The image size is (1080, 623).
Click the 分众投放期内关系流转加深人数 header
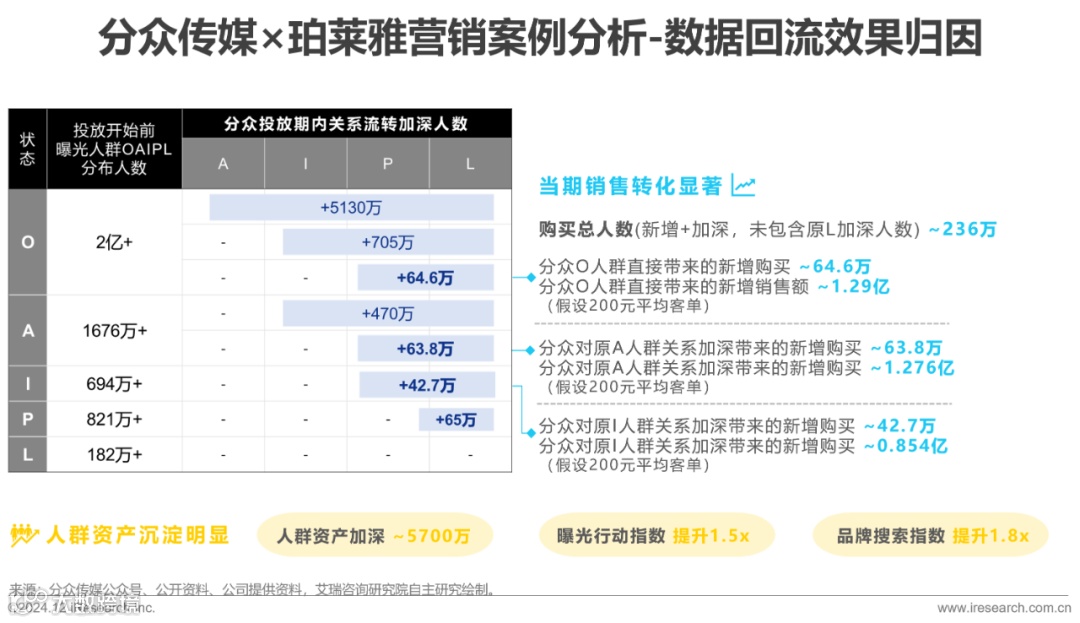346,123
